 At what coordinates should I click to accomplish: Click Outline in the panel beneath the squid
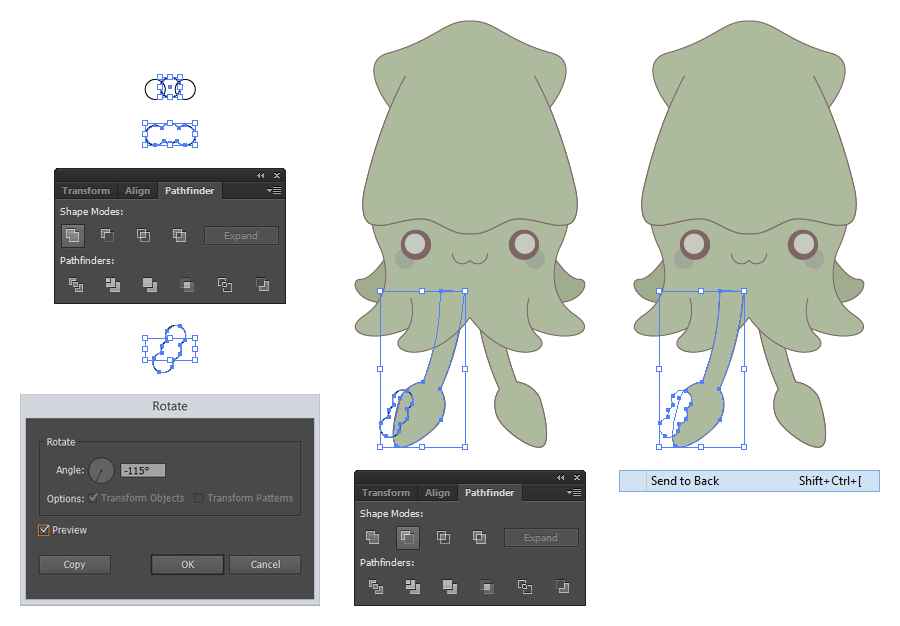525,586
